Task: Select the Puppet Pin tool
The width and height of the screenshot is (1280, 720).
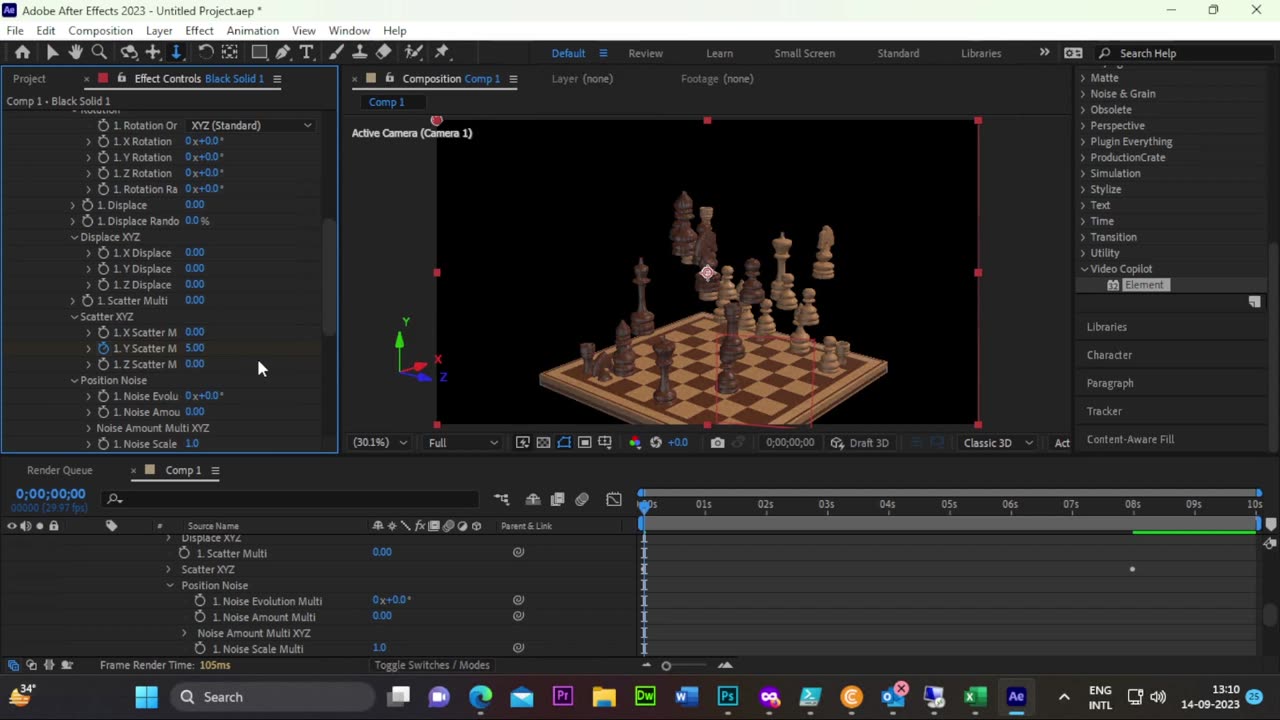Action: [442, 53]
